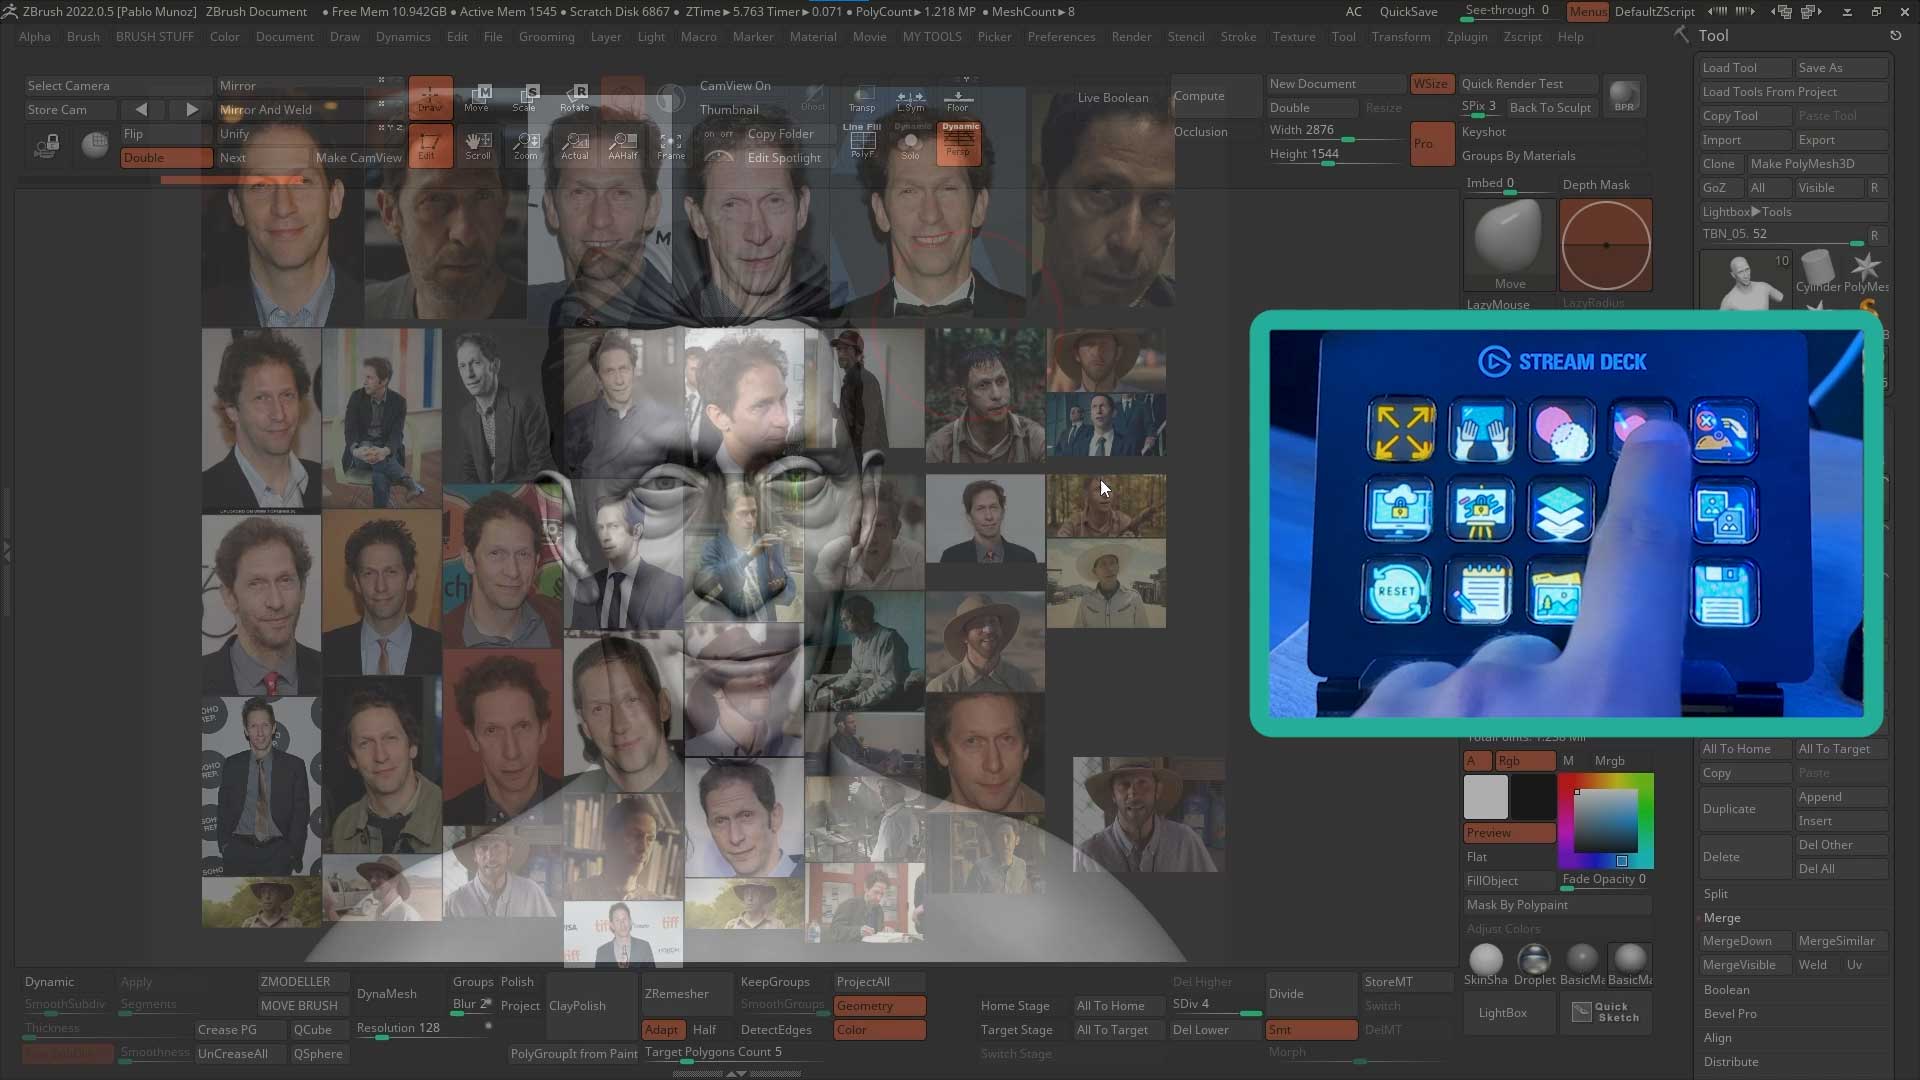Adjust the SDiv 4 slider
The width and height of the screenshot is (1920, 1080).
tap(1215, 1006)
